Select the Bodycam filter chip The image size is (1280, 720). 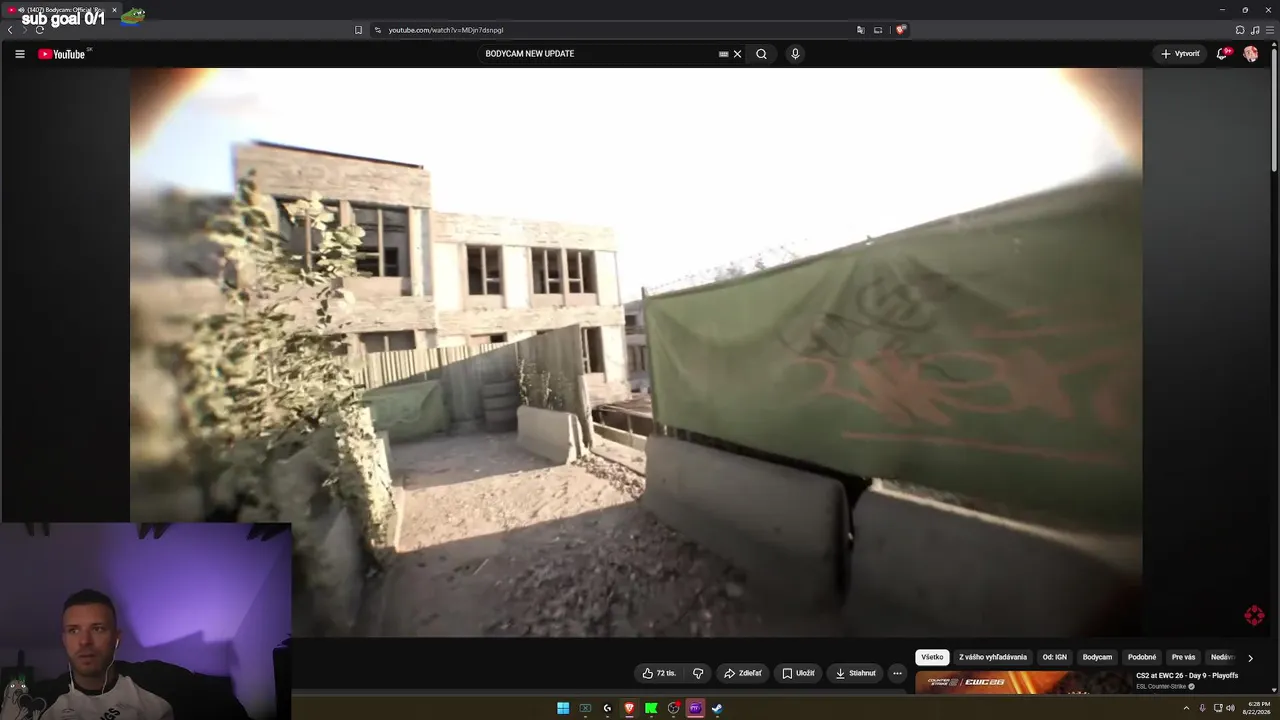click(x=1097, y=657)
